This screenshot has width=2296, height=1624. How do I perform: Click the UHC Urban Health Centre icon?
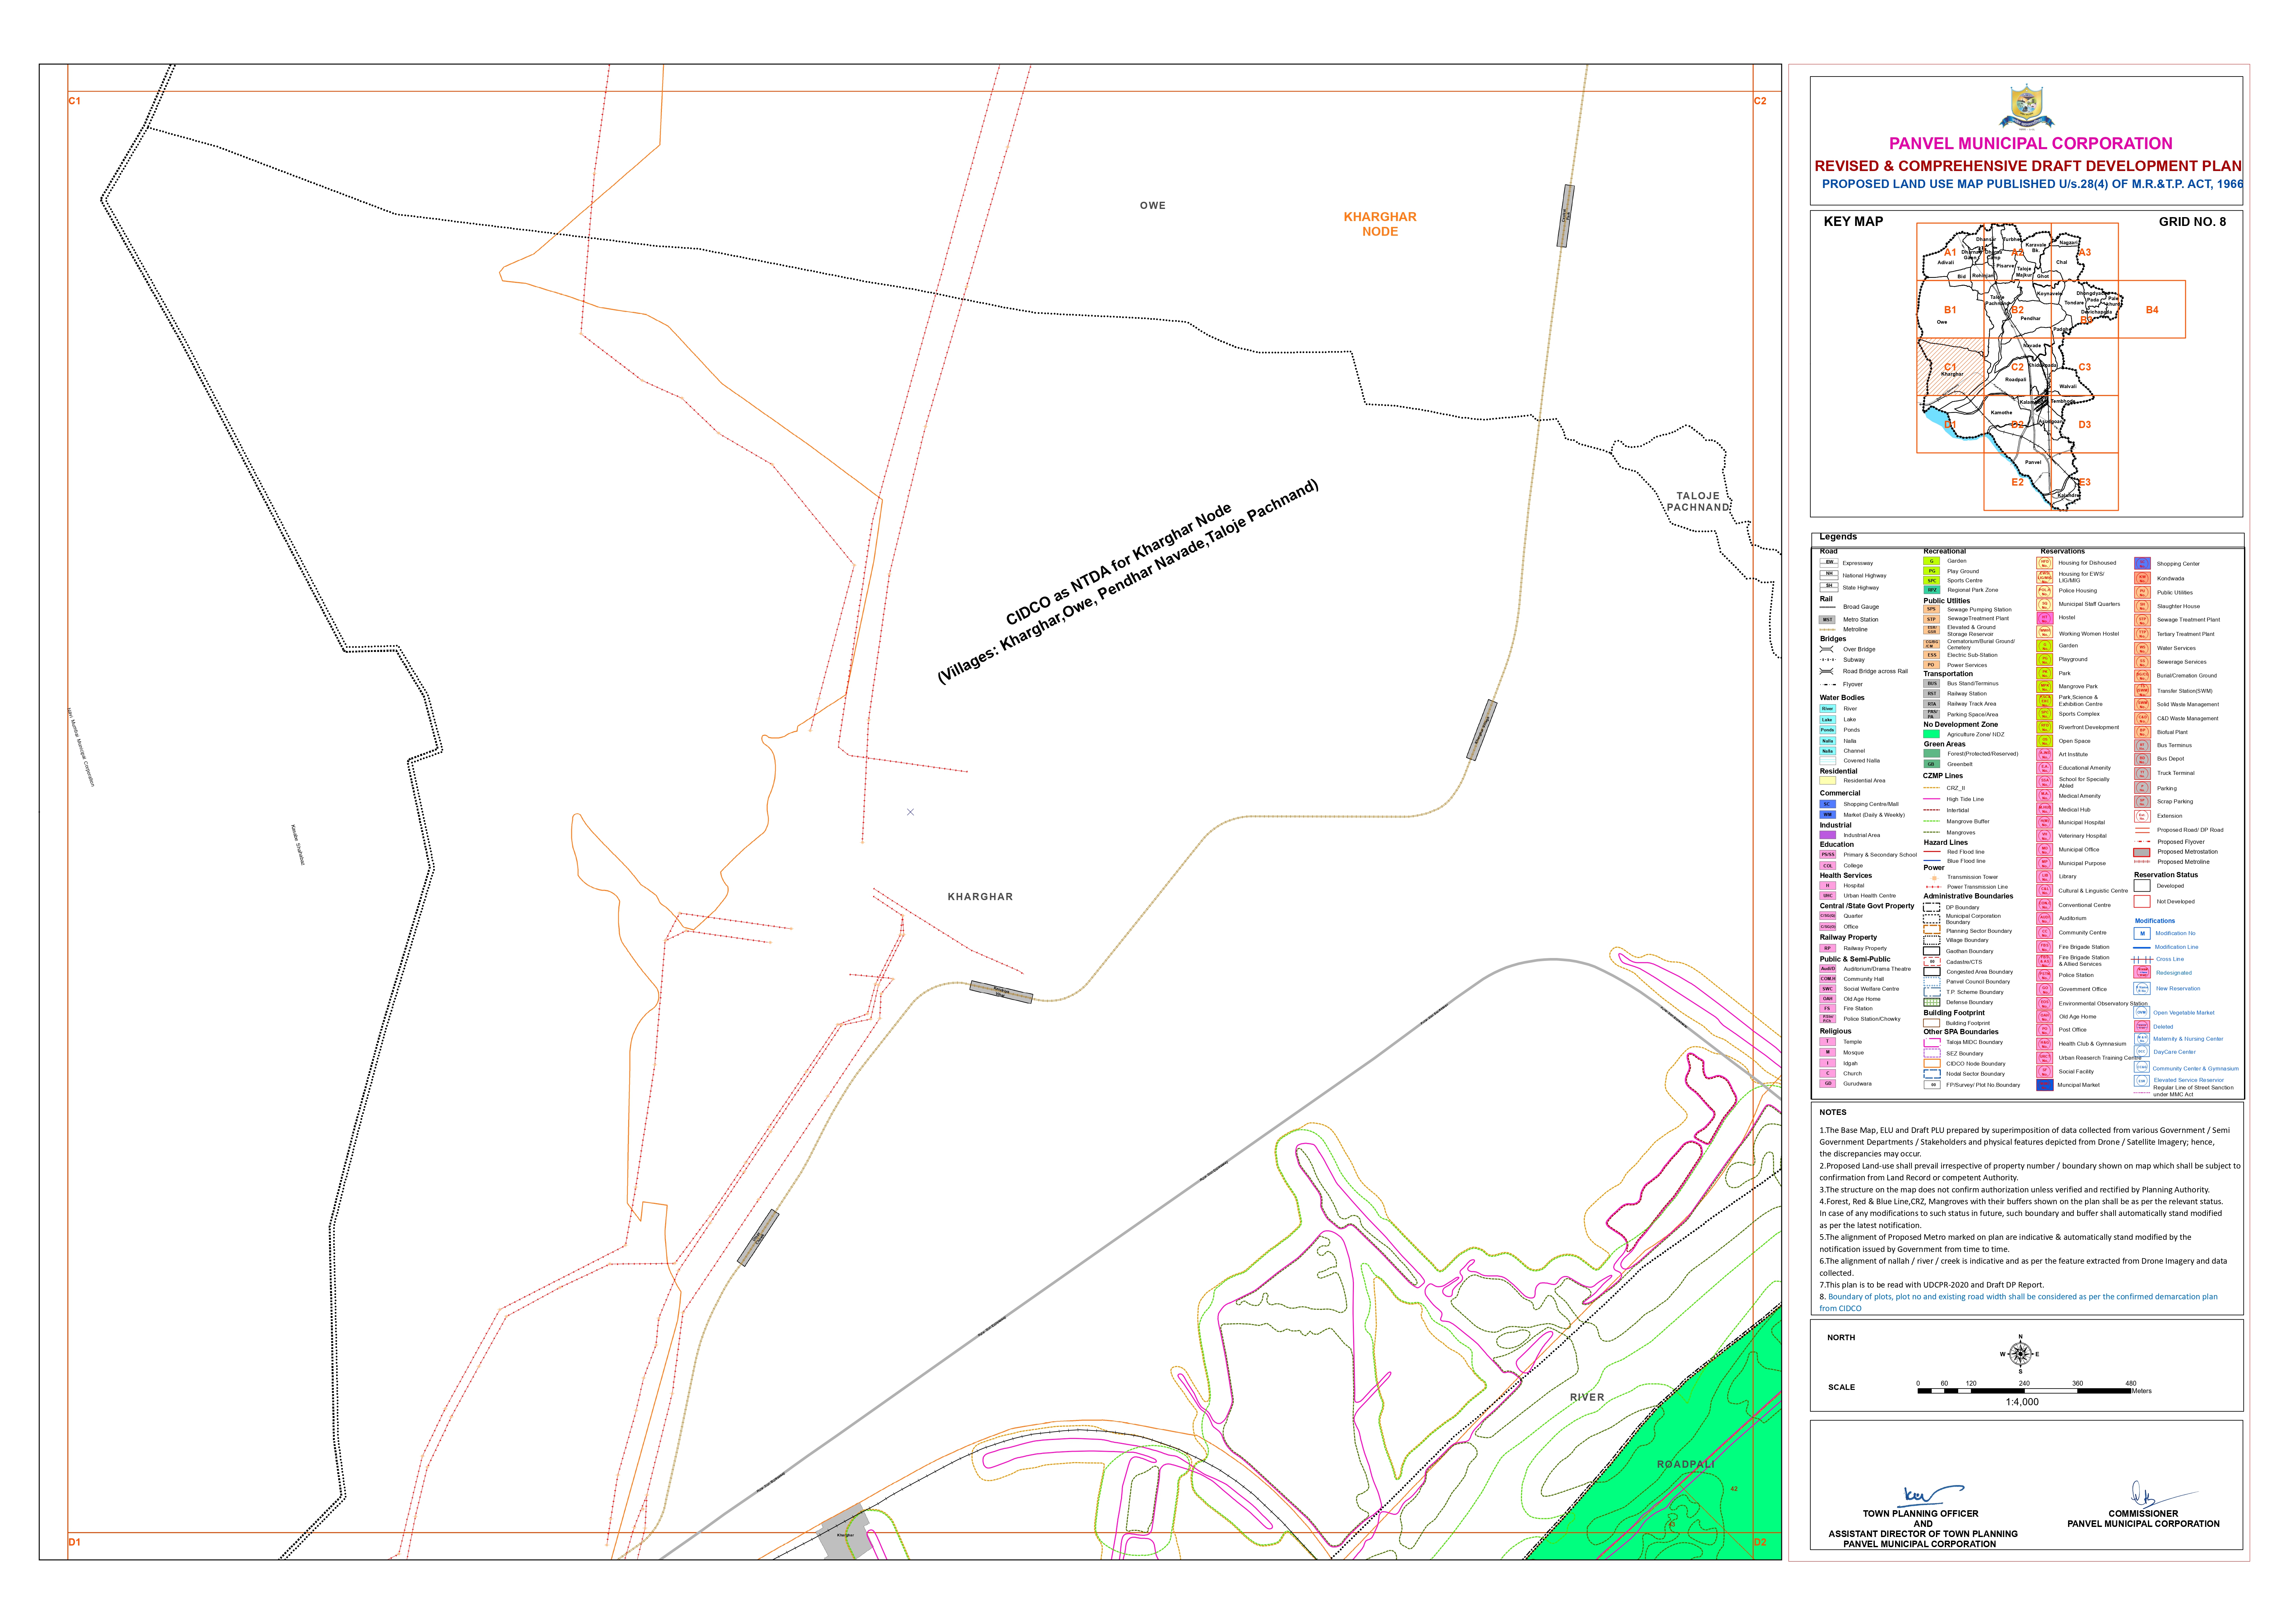click(1828, 896)
